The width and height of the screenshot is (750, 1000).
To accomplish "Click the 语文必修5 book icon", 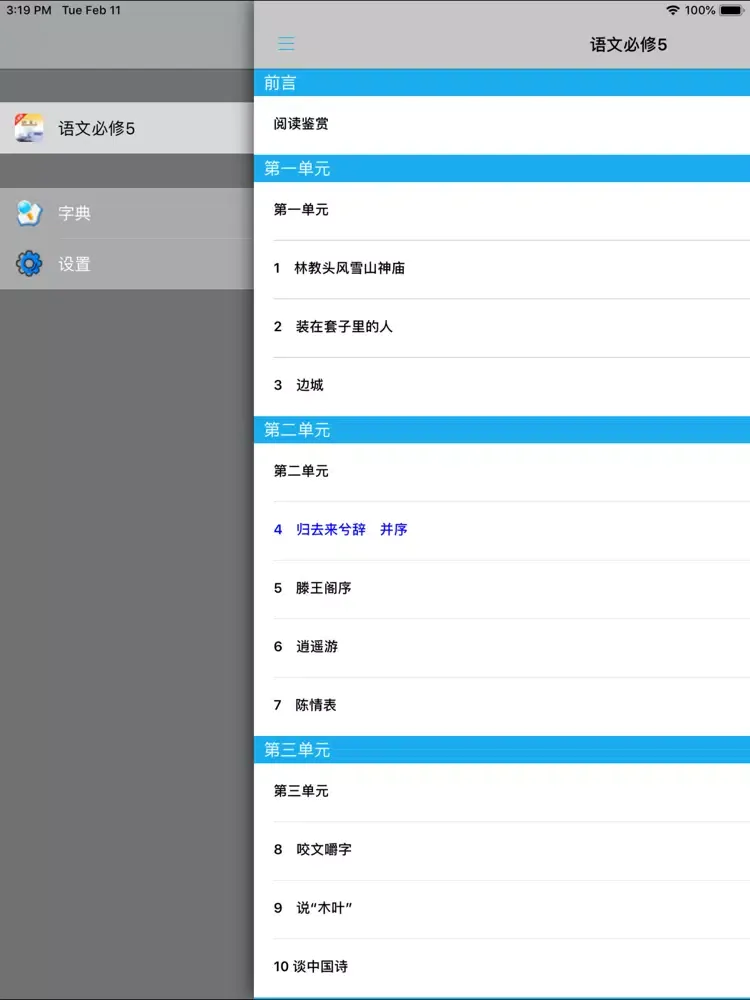I will tap(29, 128).
